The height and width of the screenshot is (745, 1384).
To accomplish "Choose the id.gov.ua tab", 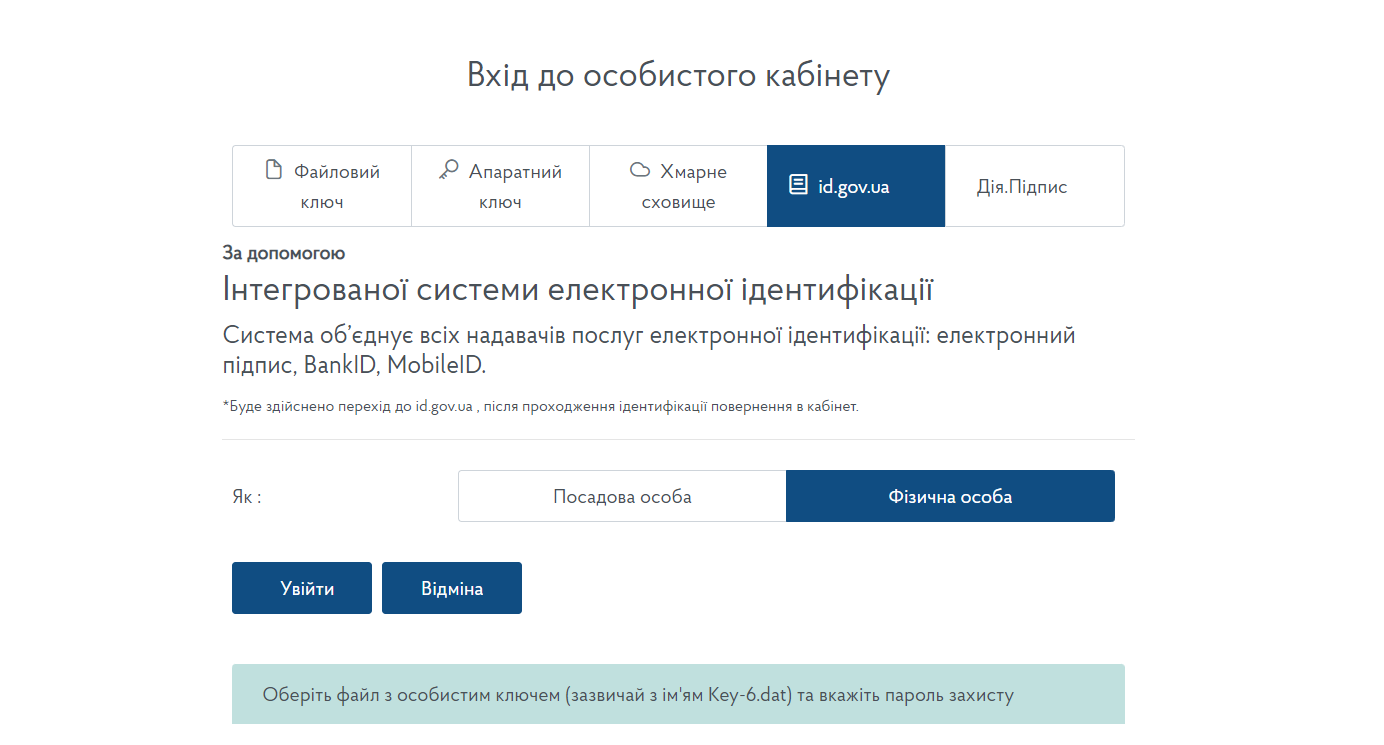I will click(856, 186).
